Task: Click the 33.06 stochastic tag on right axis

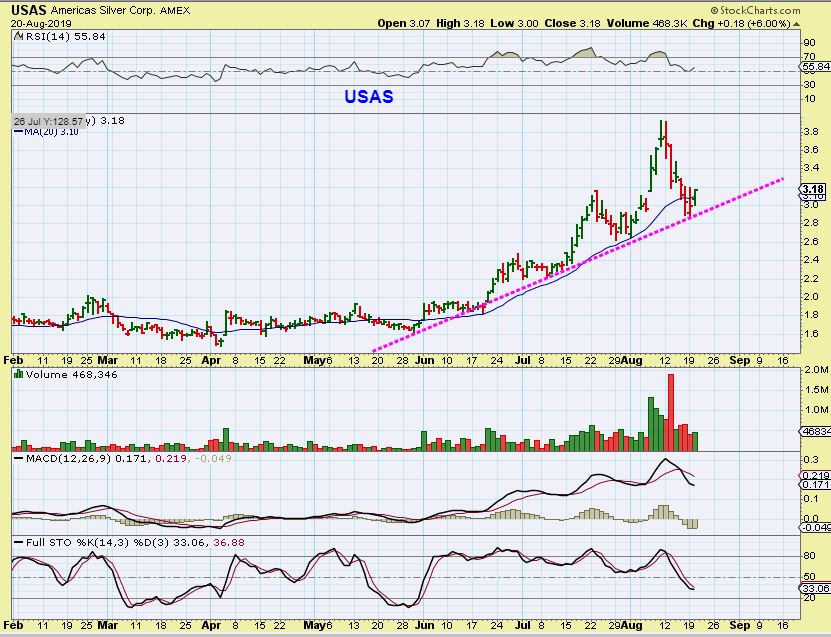Action: point(815,588)
